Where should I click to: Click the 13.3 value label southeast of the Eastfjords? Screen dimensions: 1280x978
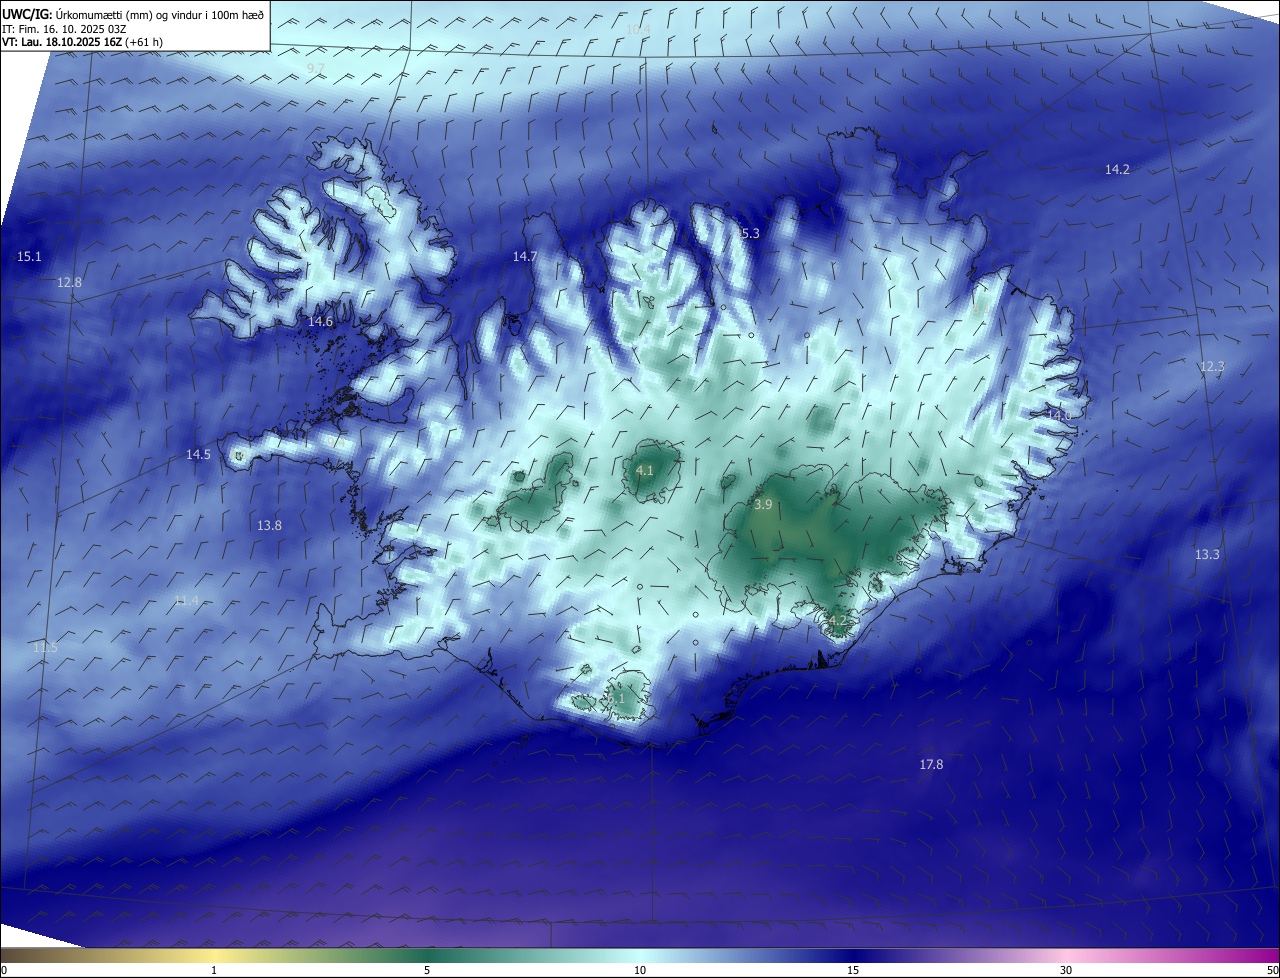click(1207, 555)
